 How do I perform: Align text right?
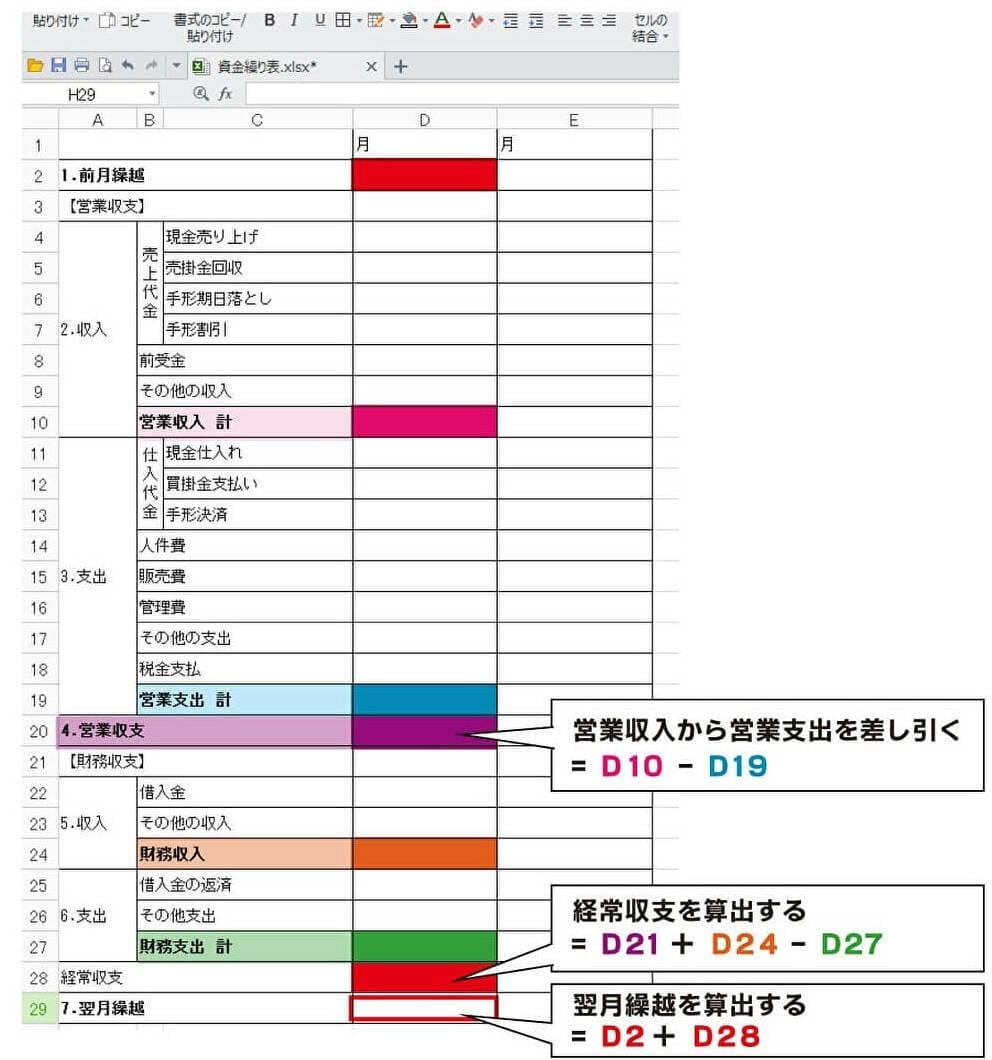609,21
